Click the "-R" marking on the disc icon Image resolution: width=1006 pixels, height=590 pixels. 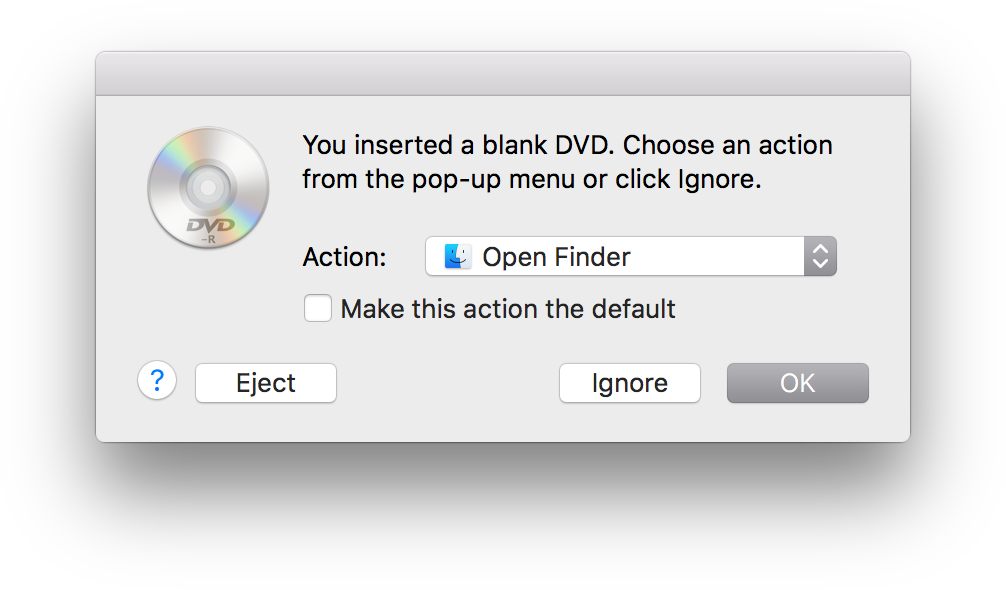click(x=209, y=239)
